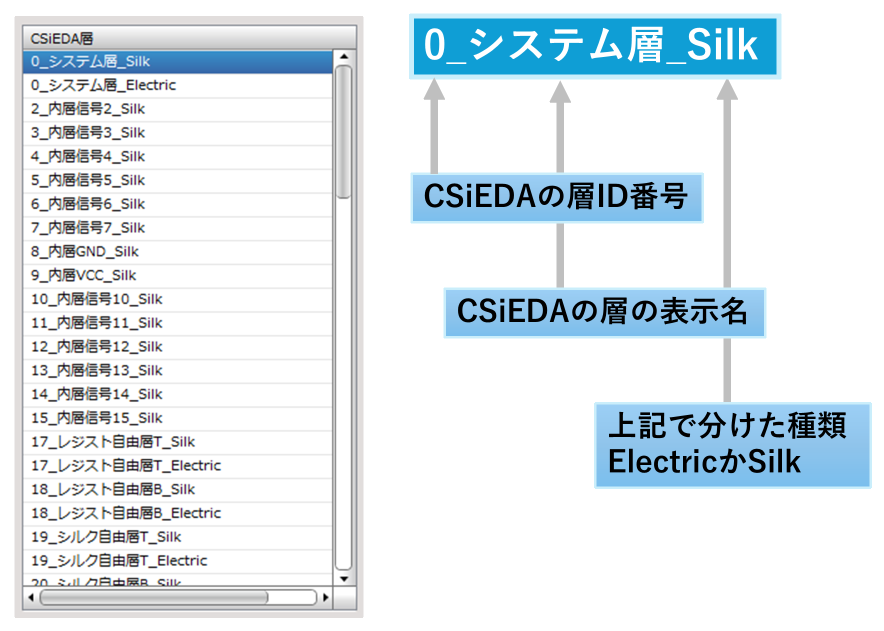Select the CSiEDA層 column header
Viewport: 884px width, 631px height.
[x=189, y=38]
